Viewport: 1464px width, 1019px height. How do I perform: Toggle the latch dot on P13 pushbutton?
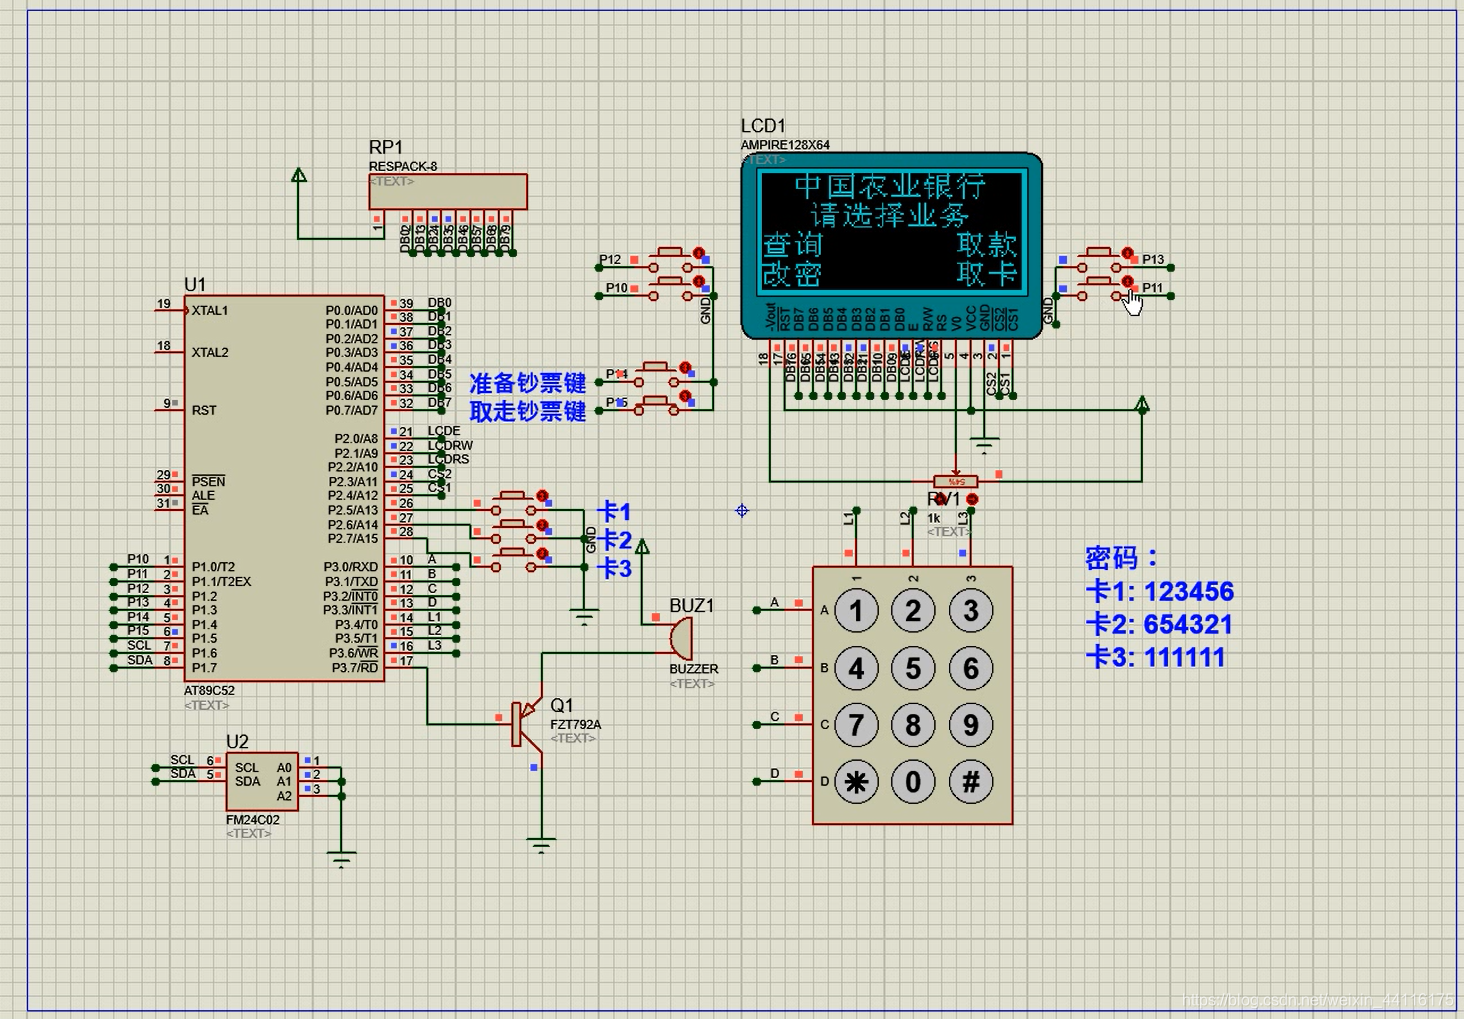coord(1127,254)
